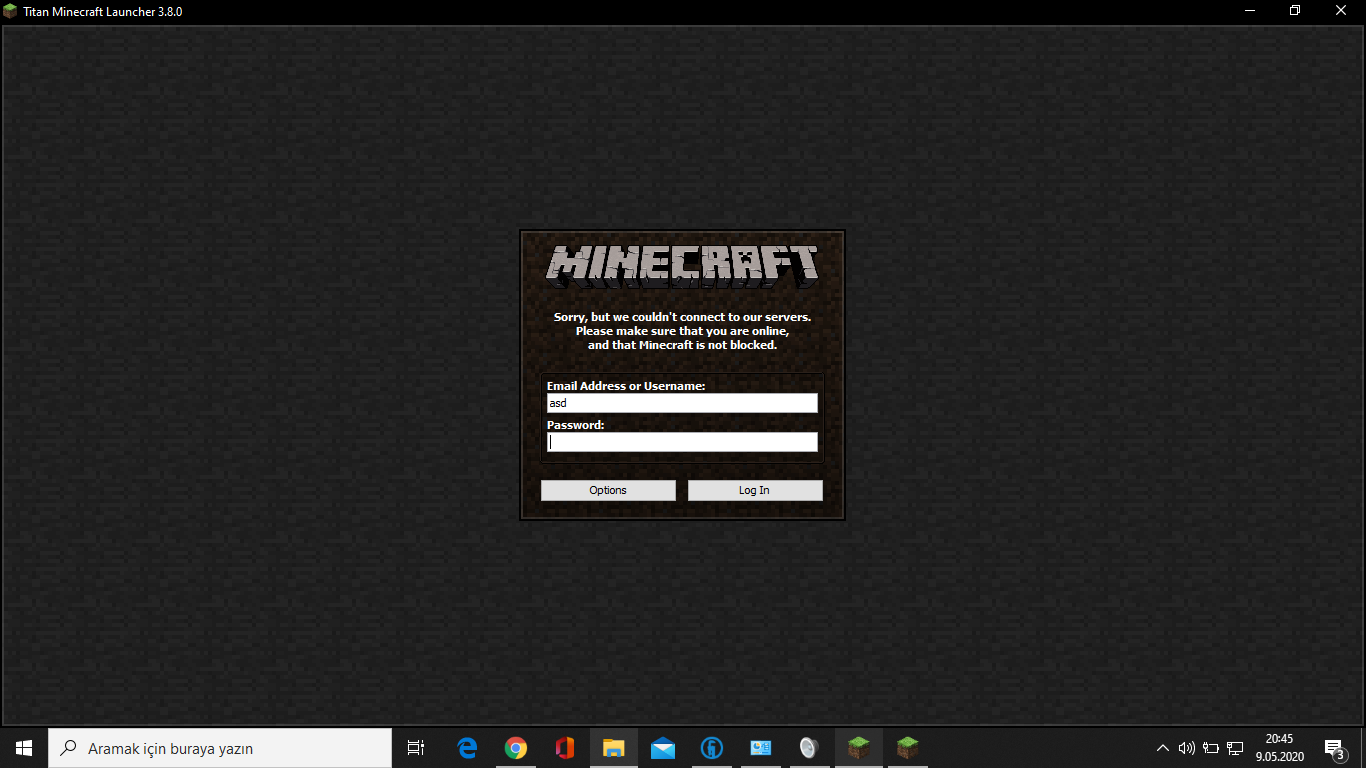Restore down the launcher window
This screenshot has width=1366, height=768.
pyautogui.click(x=1295, y=11)
